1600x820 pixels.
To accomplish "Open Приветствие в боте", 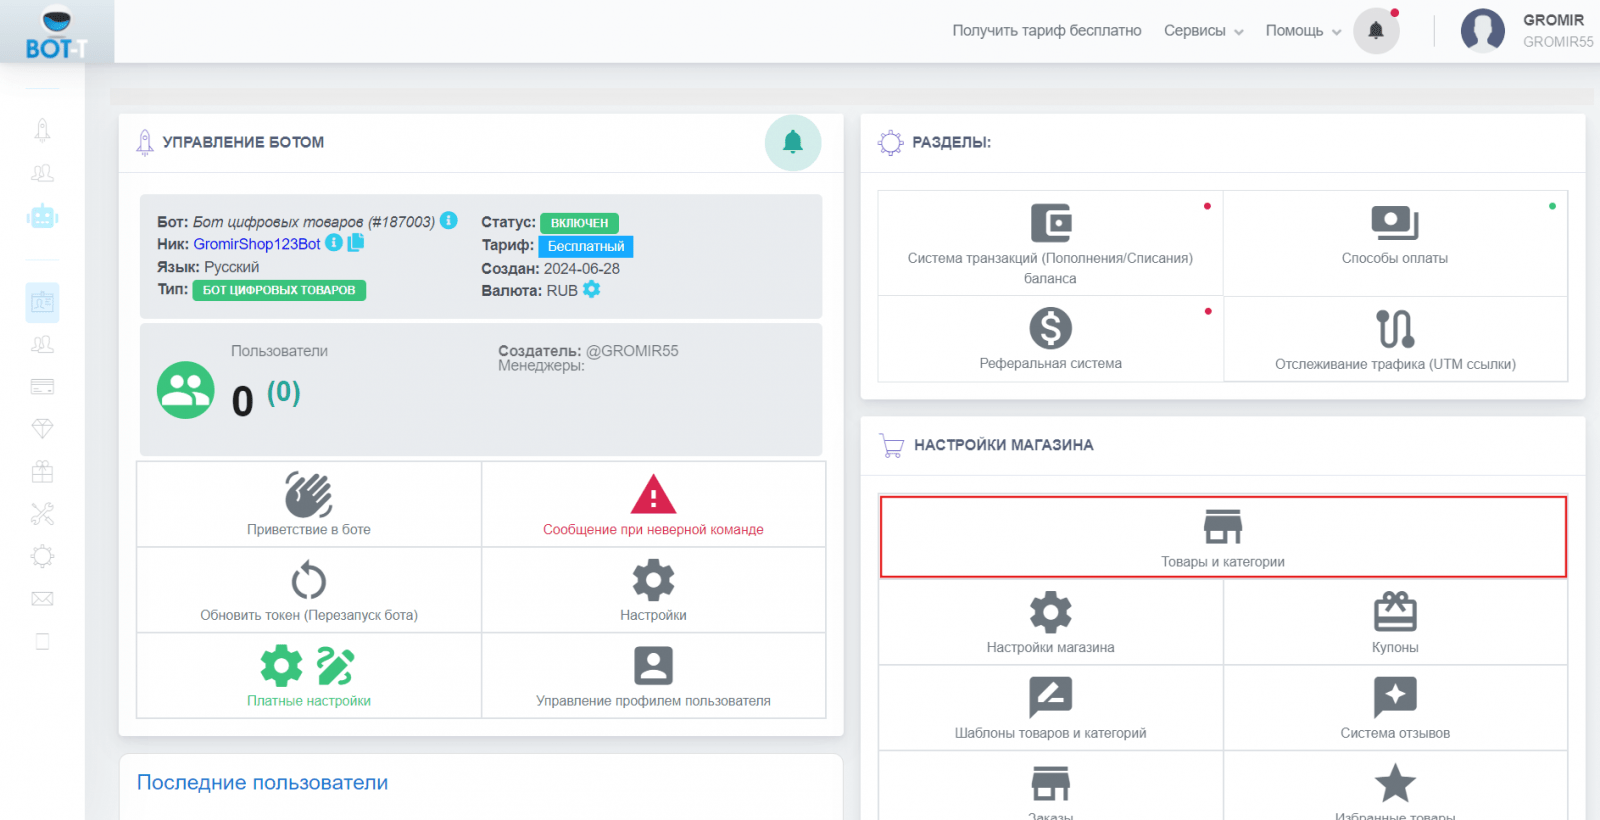I will (309, 504).
